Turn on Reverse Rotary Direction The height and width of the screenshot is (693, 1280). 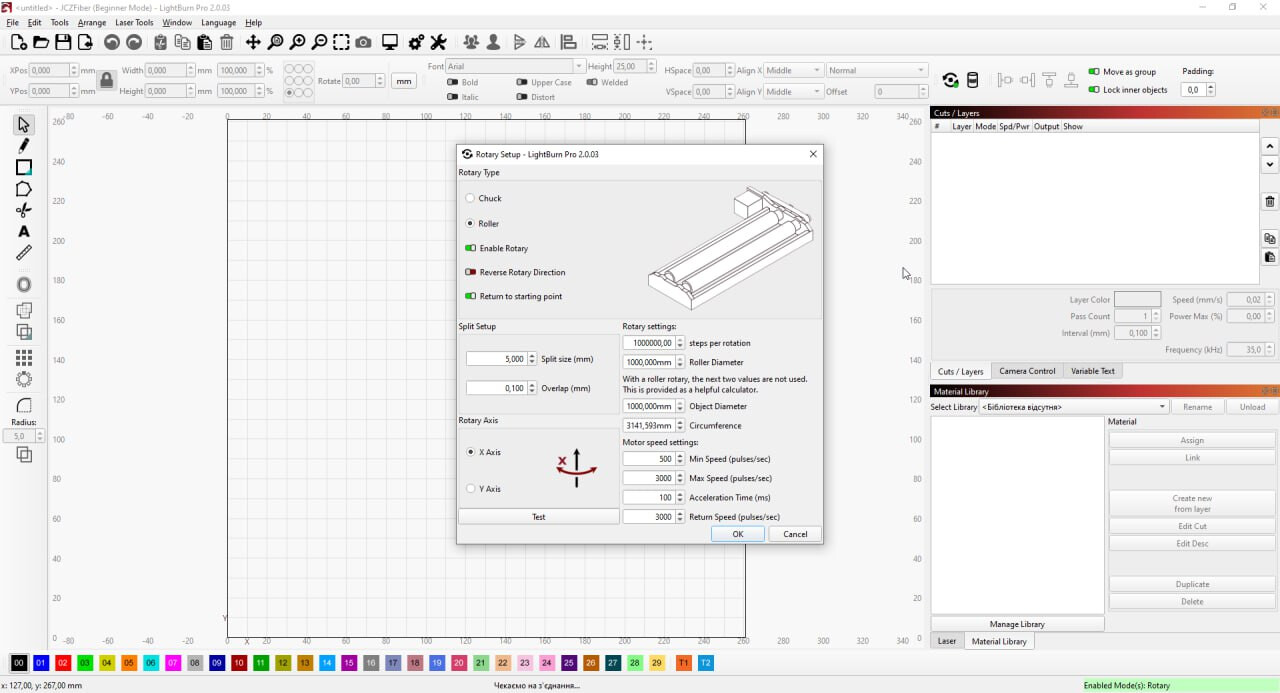click(470, 272)
